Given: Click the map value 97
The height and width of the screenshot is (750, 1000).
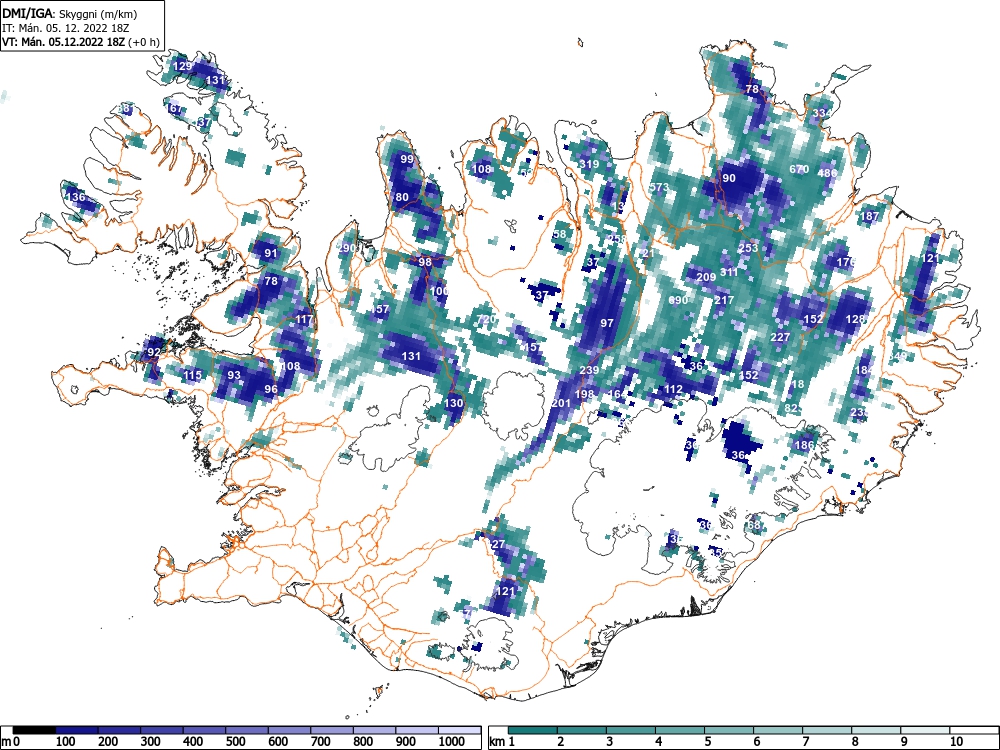Looking at the screenshot, I should click(607, 323).
